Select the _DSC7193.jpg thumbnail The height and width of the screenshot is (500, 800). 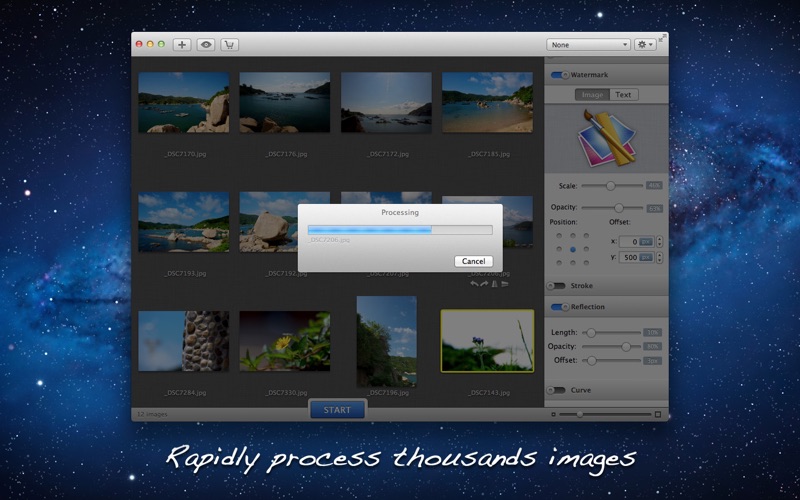point(184,222)
